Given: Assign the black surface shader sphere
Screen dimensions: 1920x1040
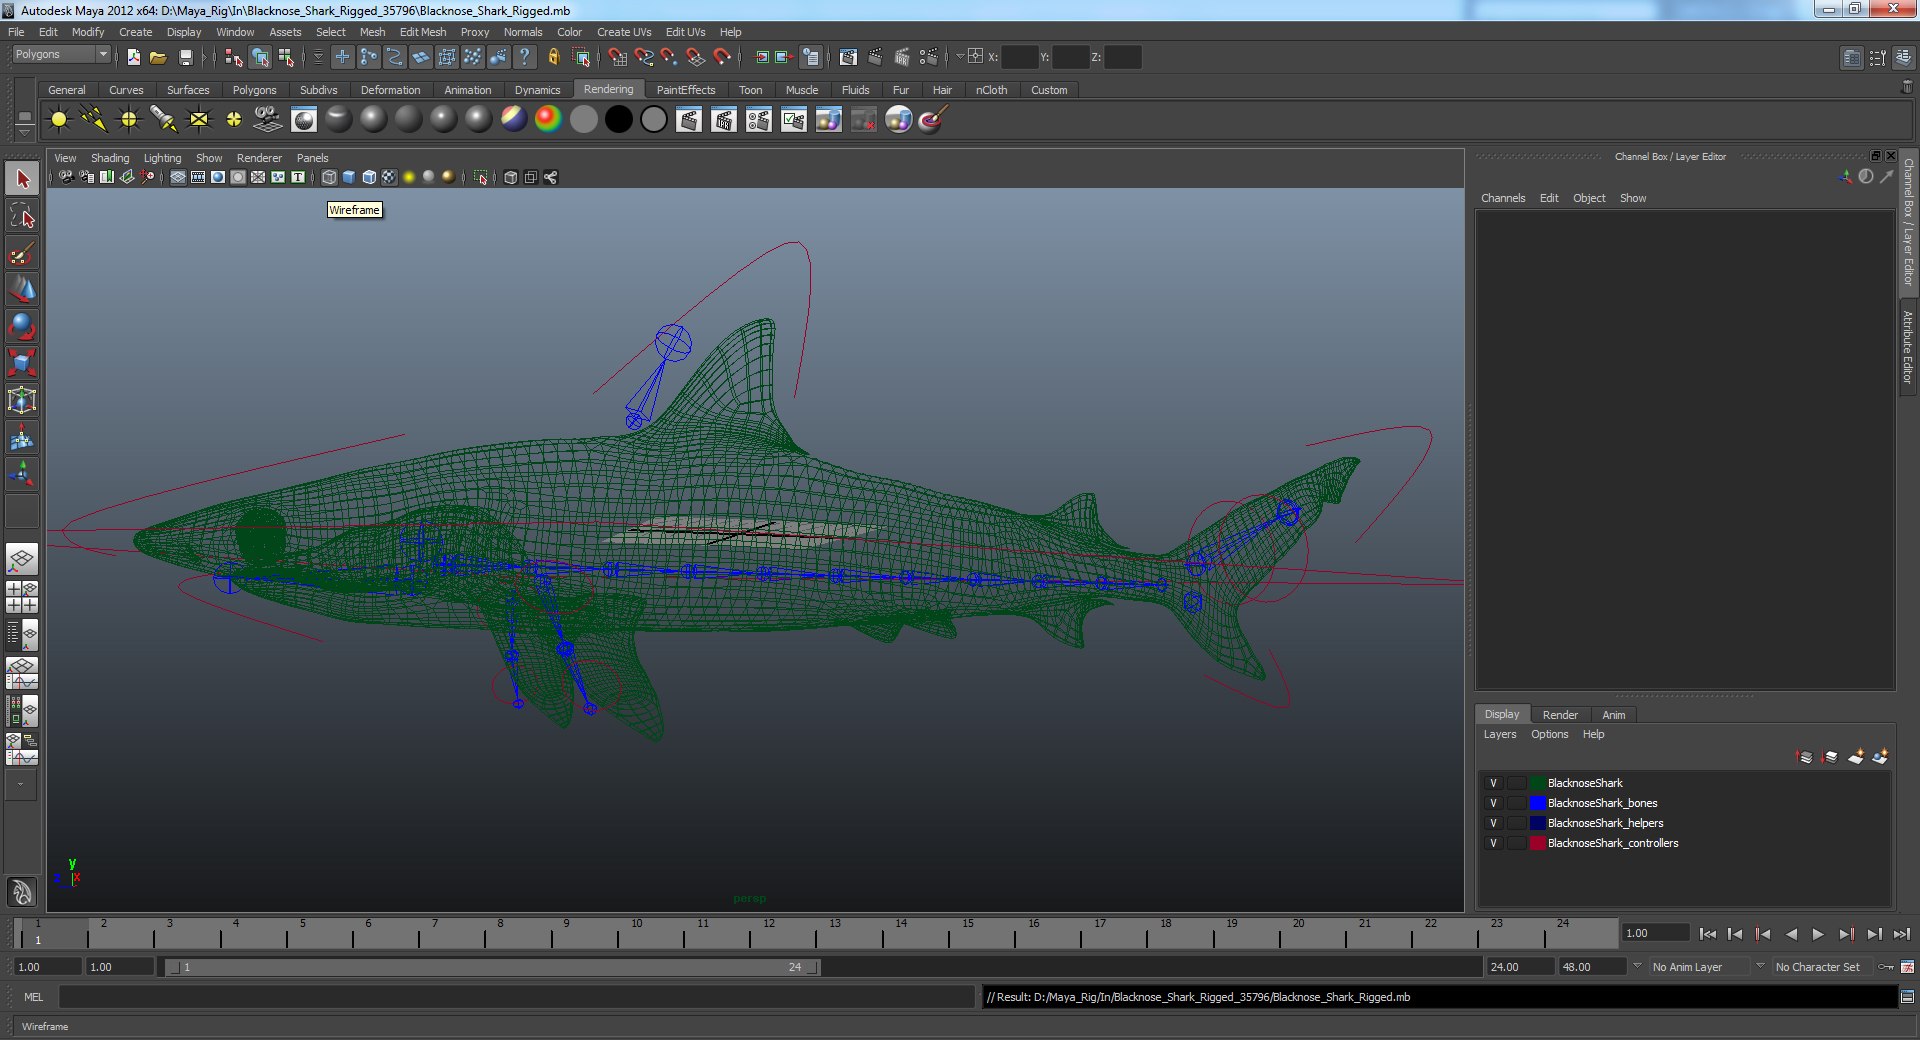Looking at the screenshot, I should click(x=619, y=120).
